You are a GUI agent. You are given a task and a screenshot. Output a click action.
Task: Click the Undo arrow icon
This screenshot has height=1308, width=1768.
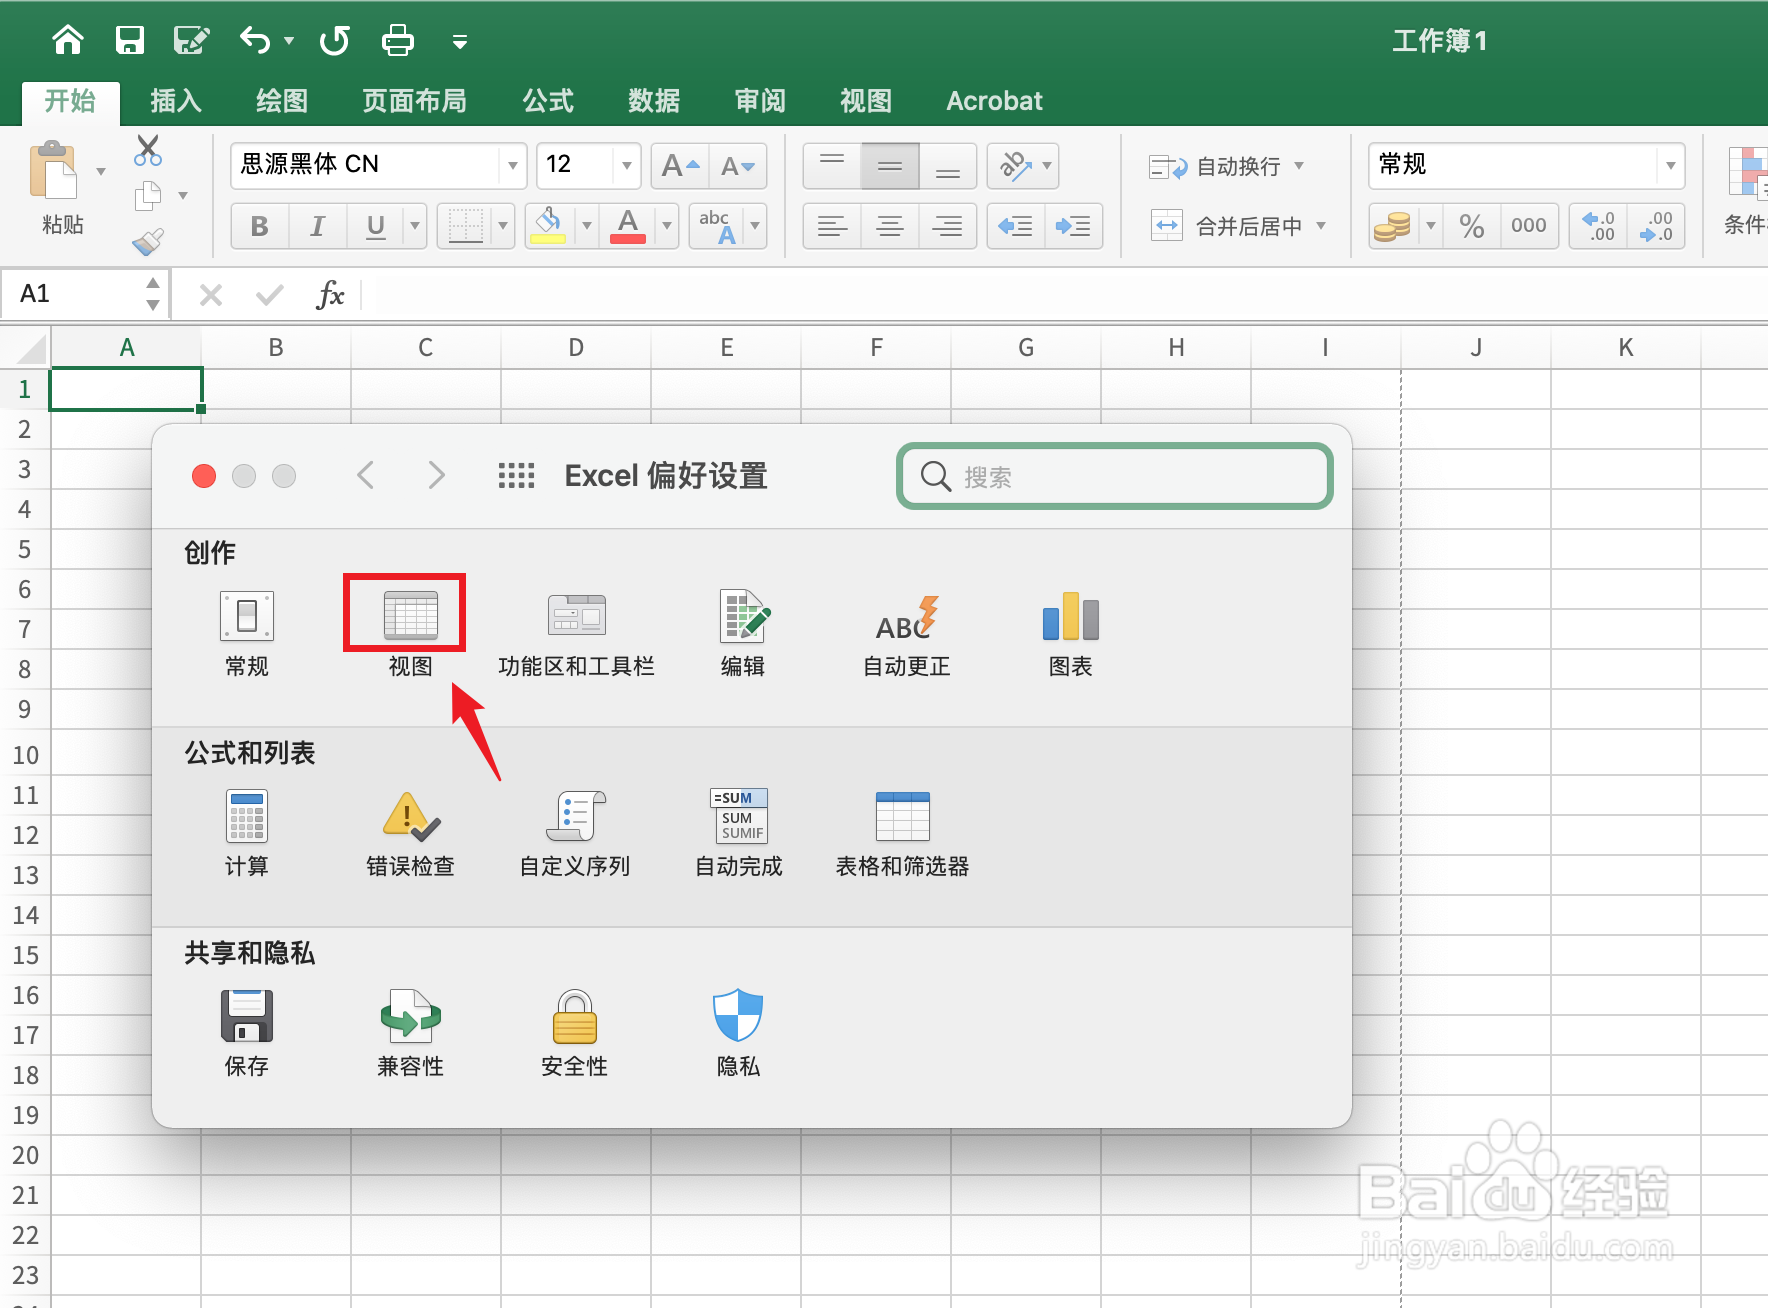tap(255, 40)
